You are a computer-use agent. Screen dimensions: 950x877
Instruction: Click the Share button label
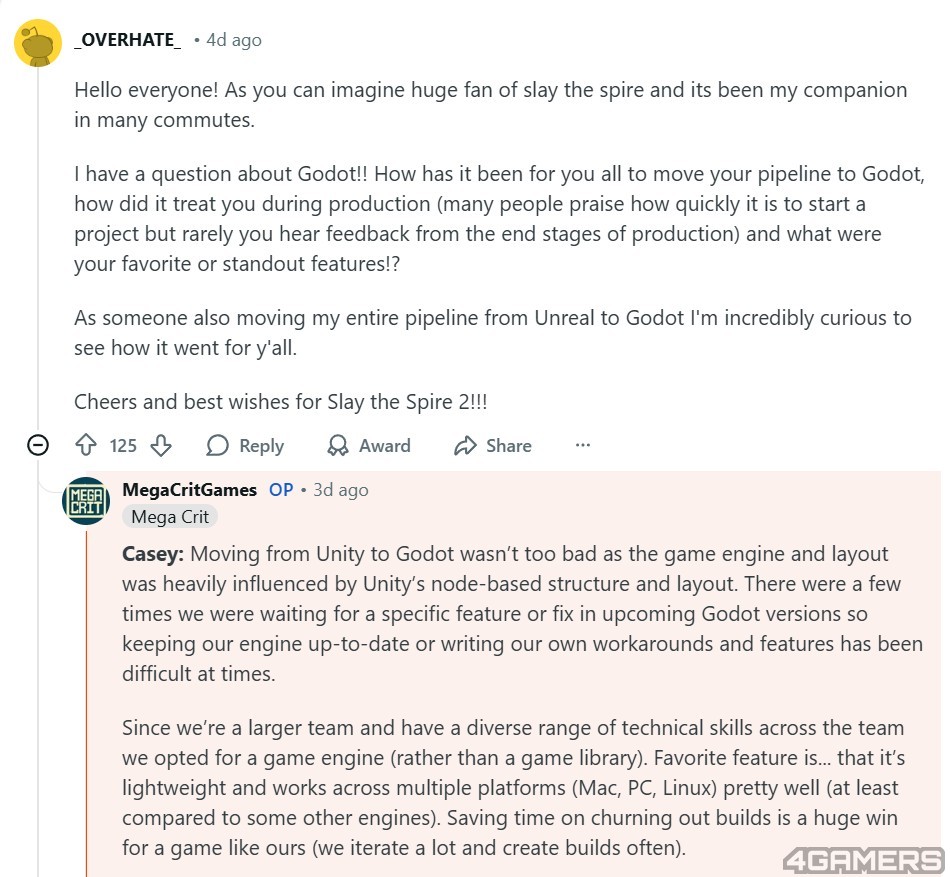click(x=508, y=446)
